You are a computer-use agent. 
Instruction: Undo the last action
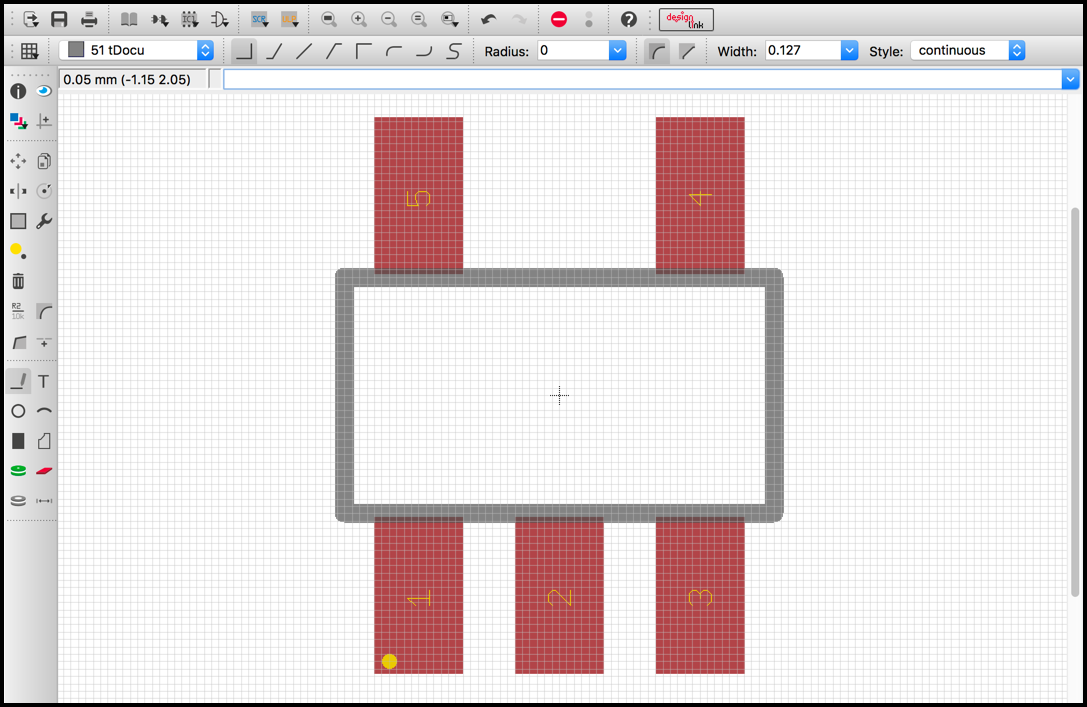tap(489, 19)
